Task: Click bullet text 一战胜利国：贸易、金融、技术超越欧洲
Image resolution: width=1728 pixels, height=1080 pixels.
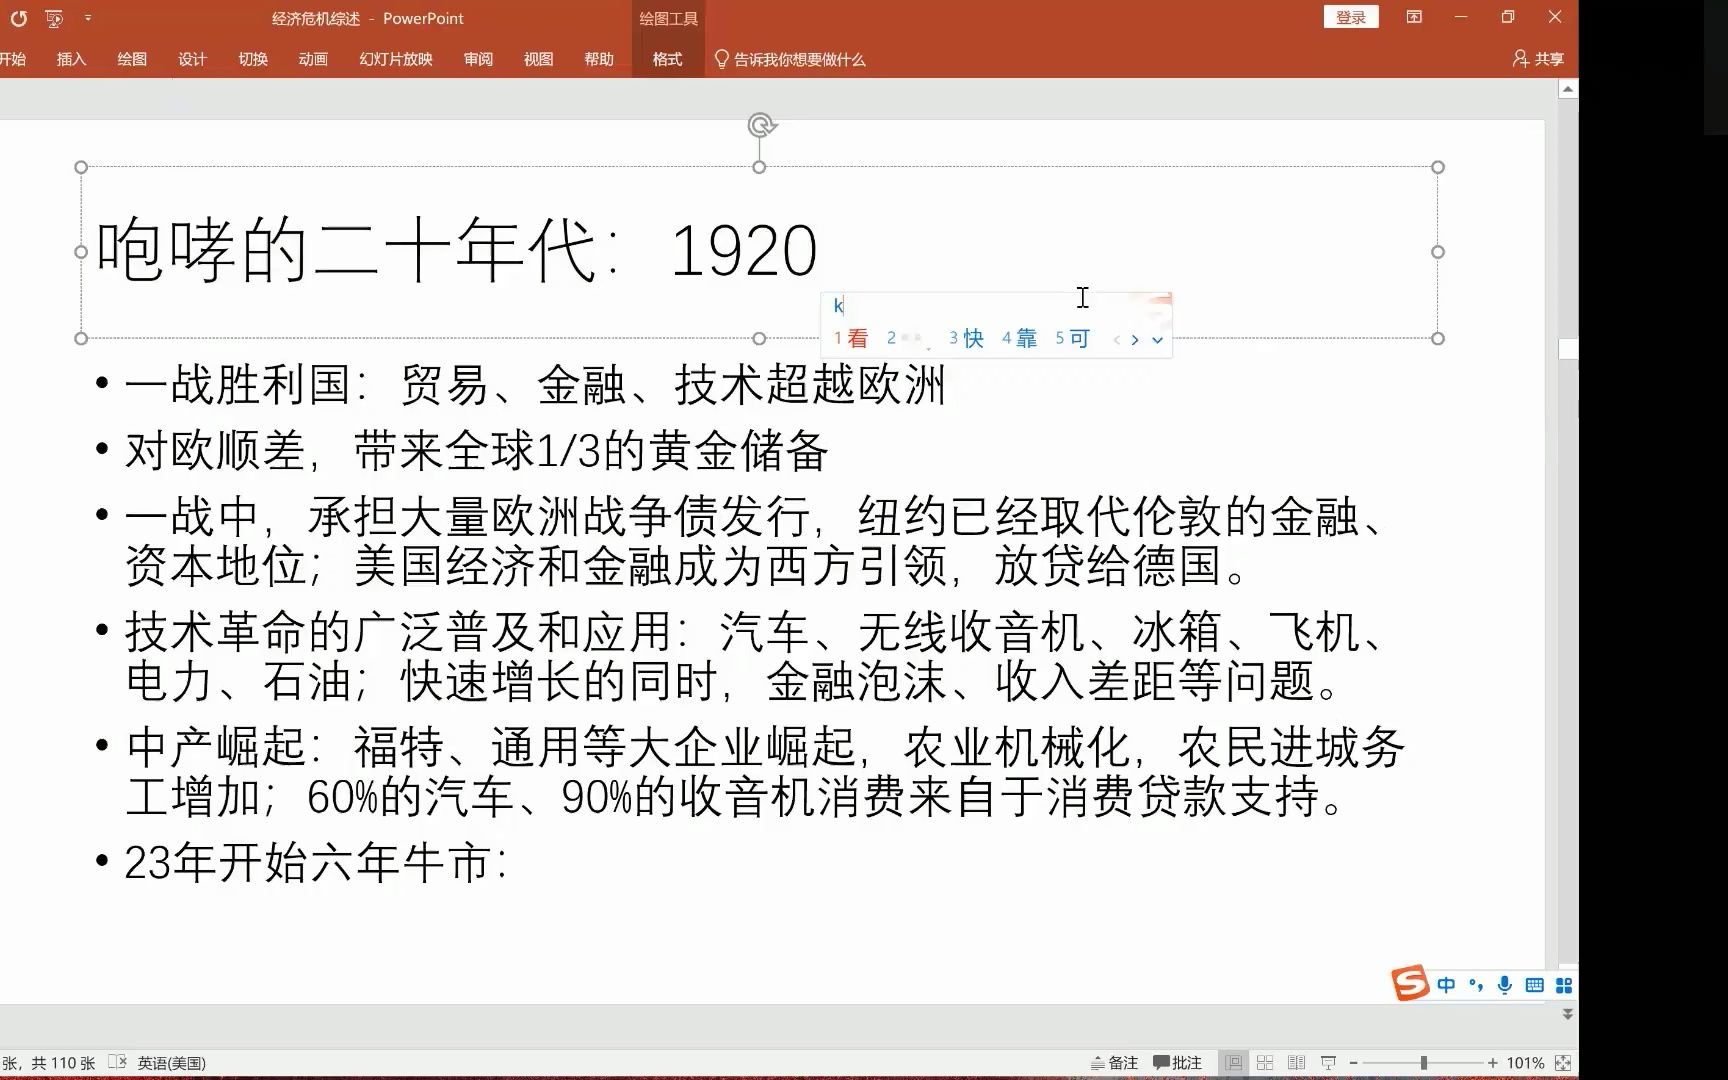Action: point(535,385)
